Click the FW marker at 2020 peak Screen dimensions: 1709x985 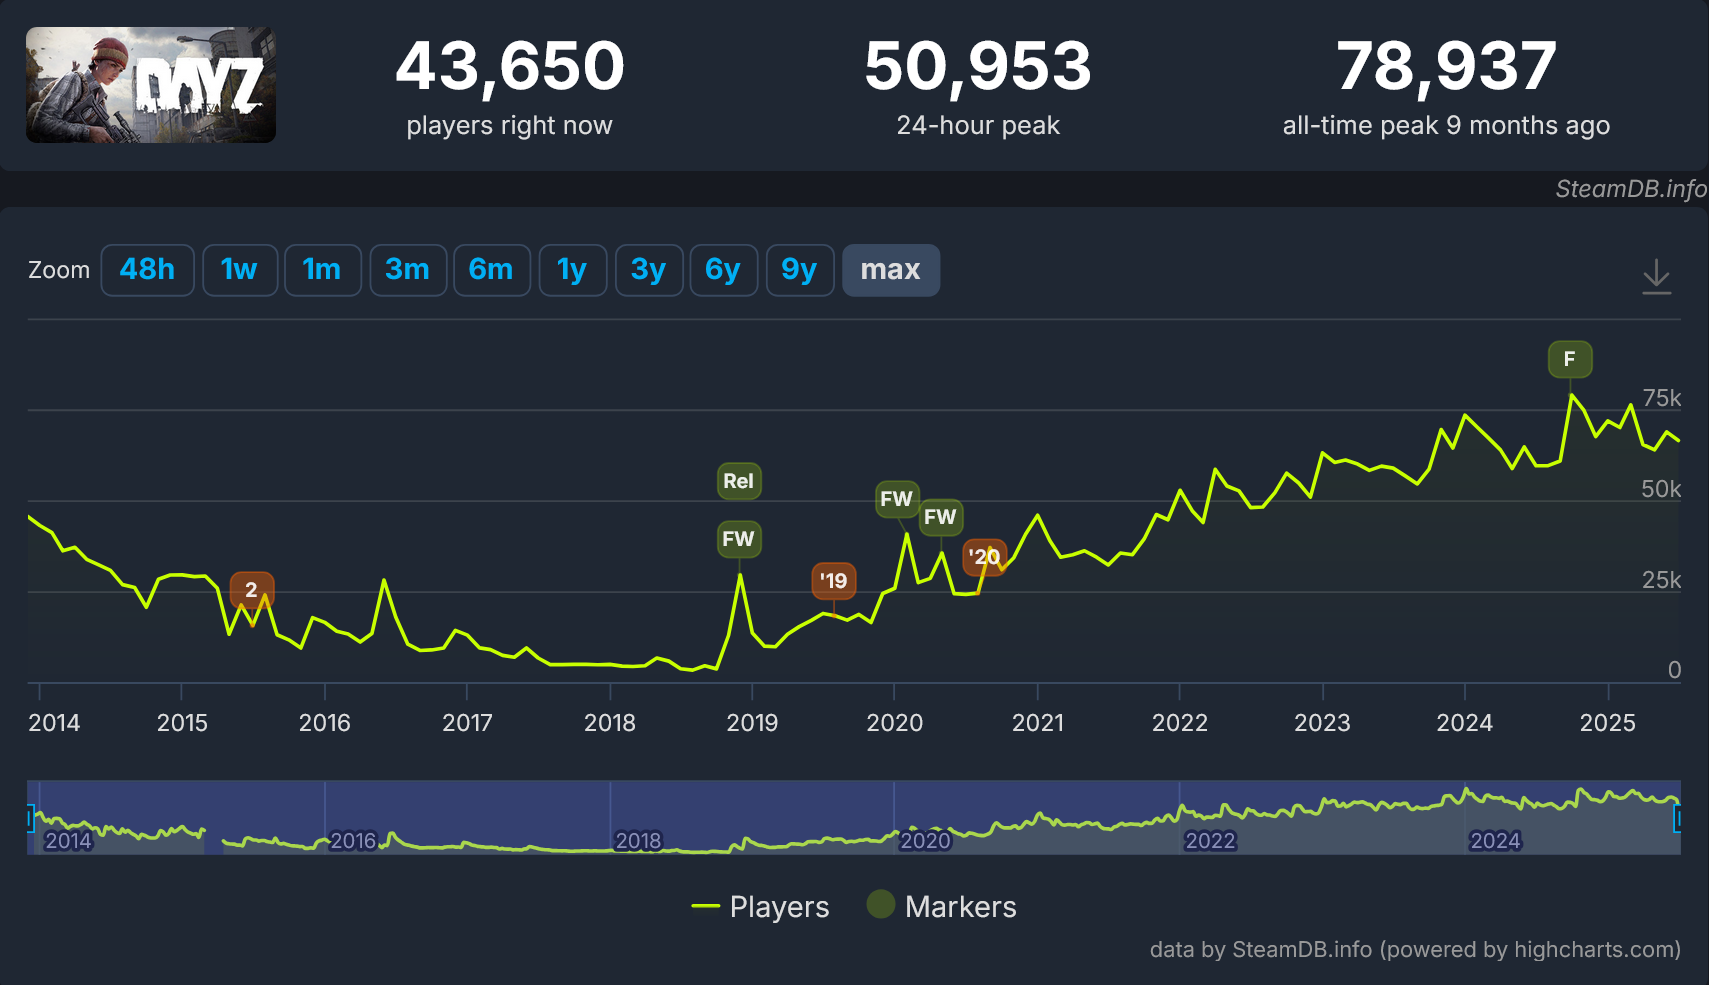coord(896,499)
